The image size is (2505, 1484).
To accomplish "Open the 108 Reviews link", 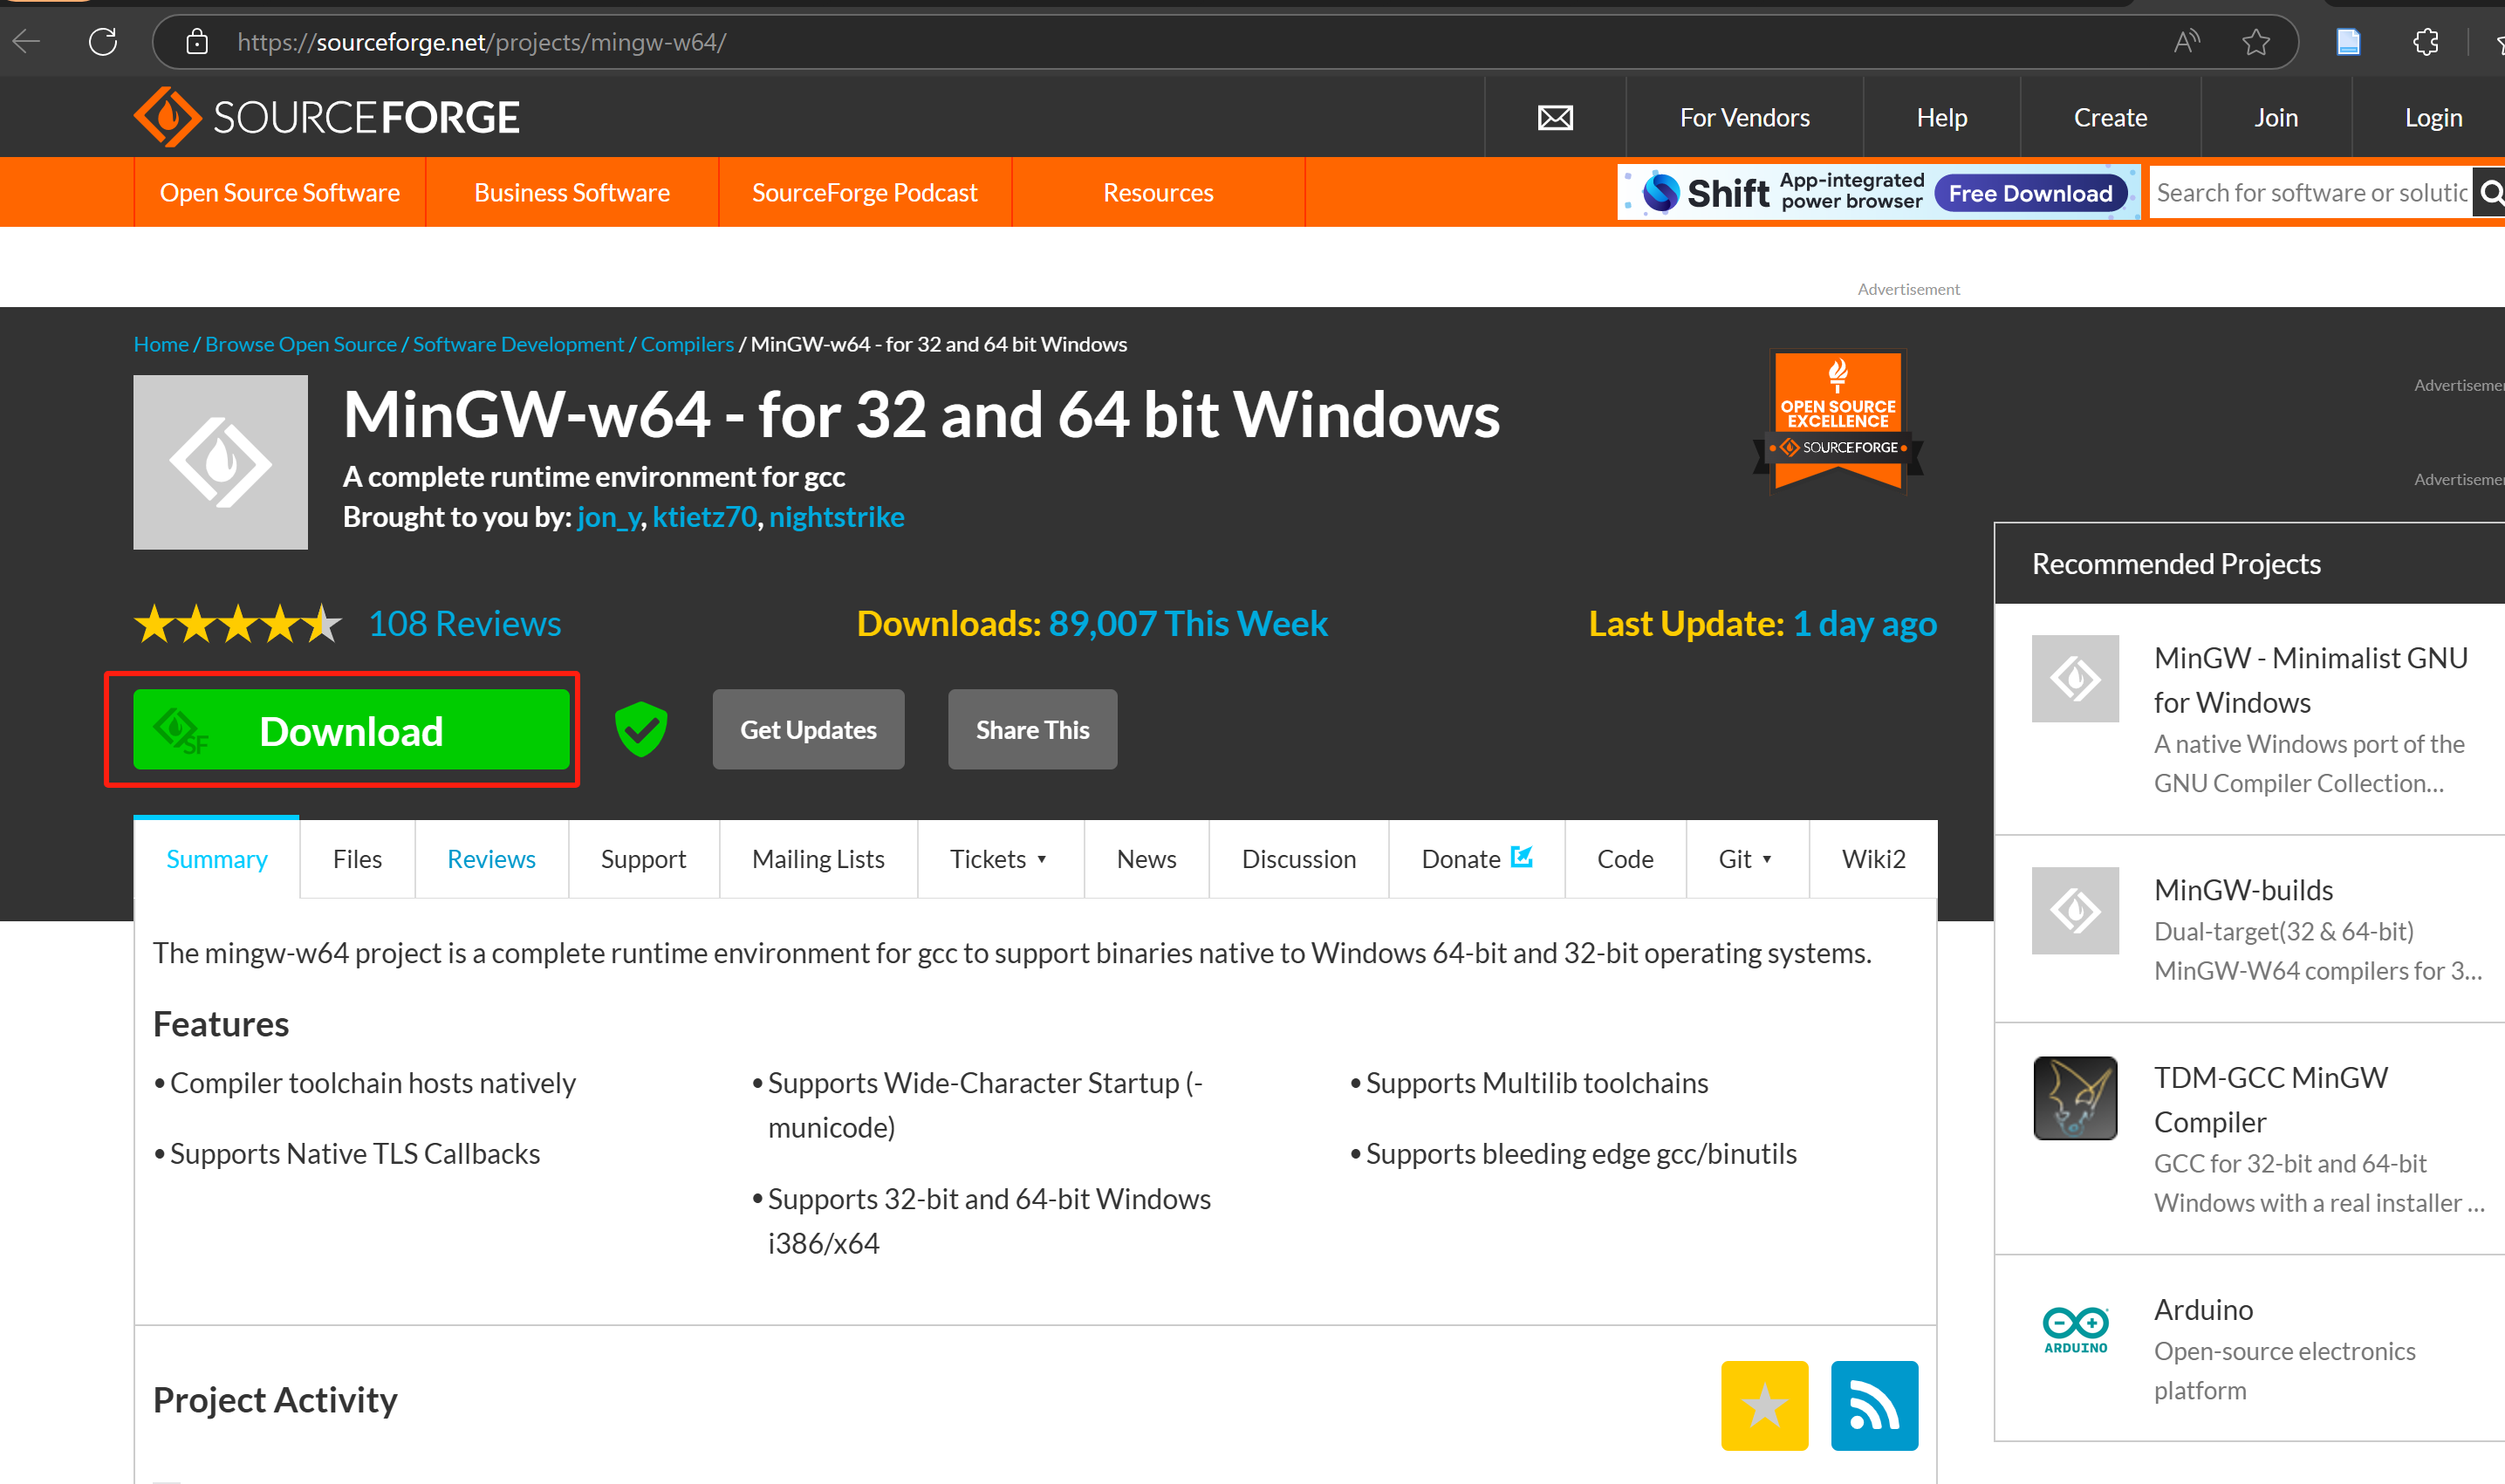I will (x=465, y=624).
